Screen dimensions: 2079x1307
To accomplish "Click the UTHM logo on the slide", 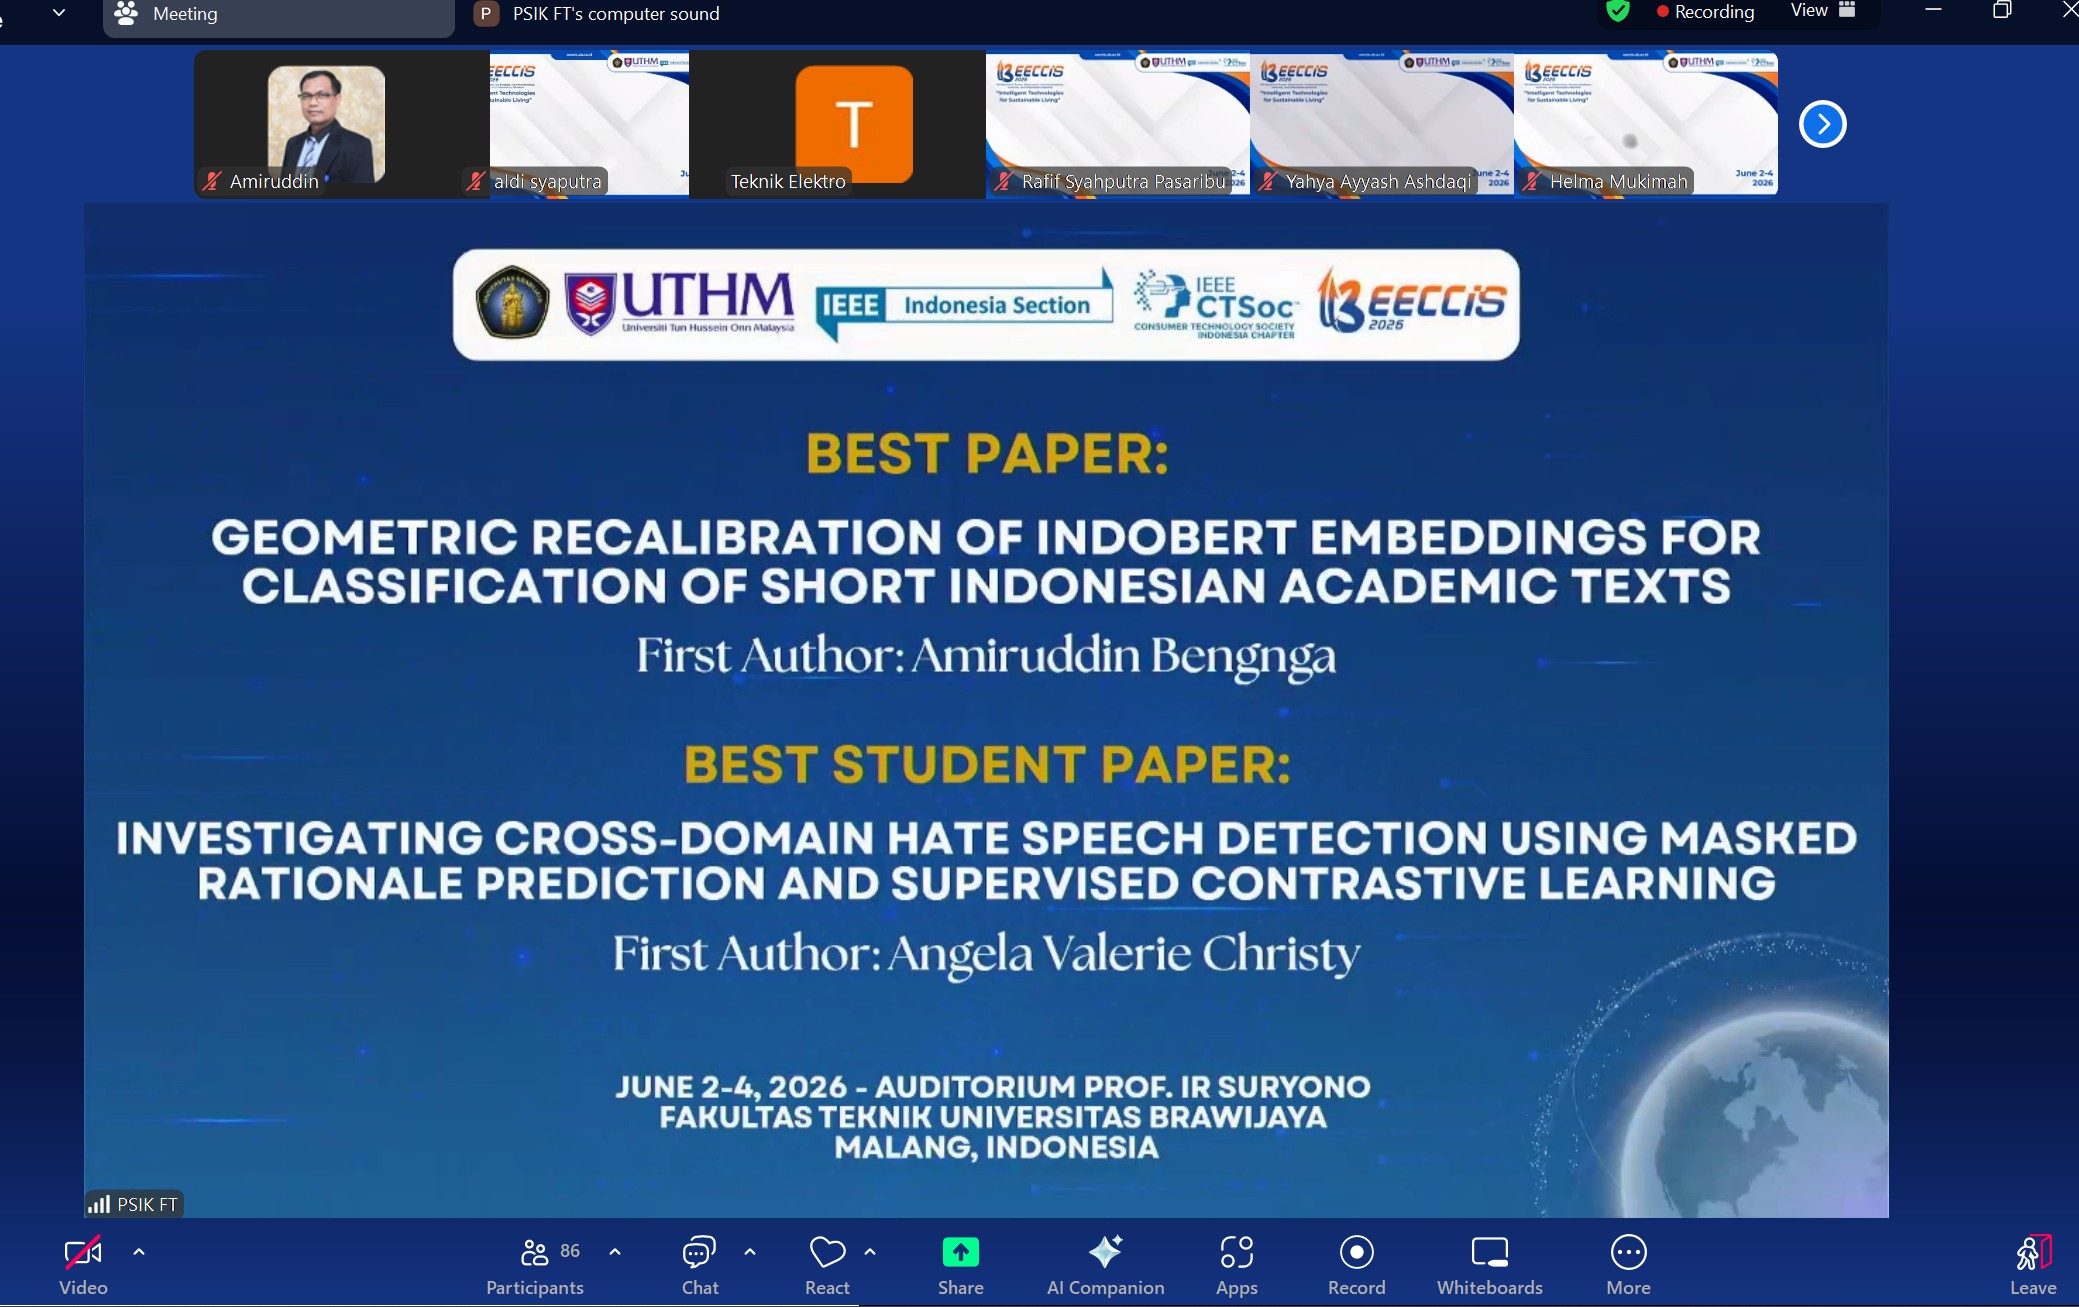I will pos(680,303).
